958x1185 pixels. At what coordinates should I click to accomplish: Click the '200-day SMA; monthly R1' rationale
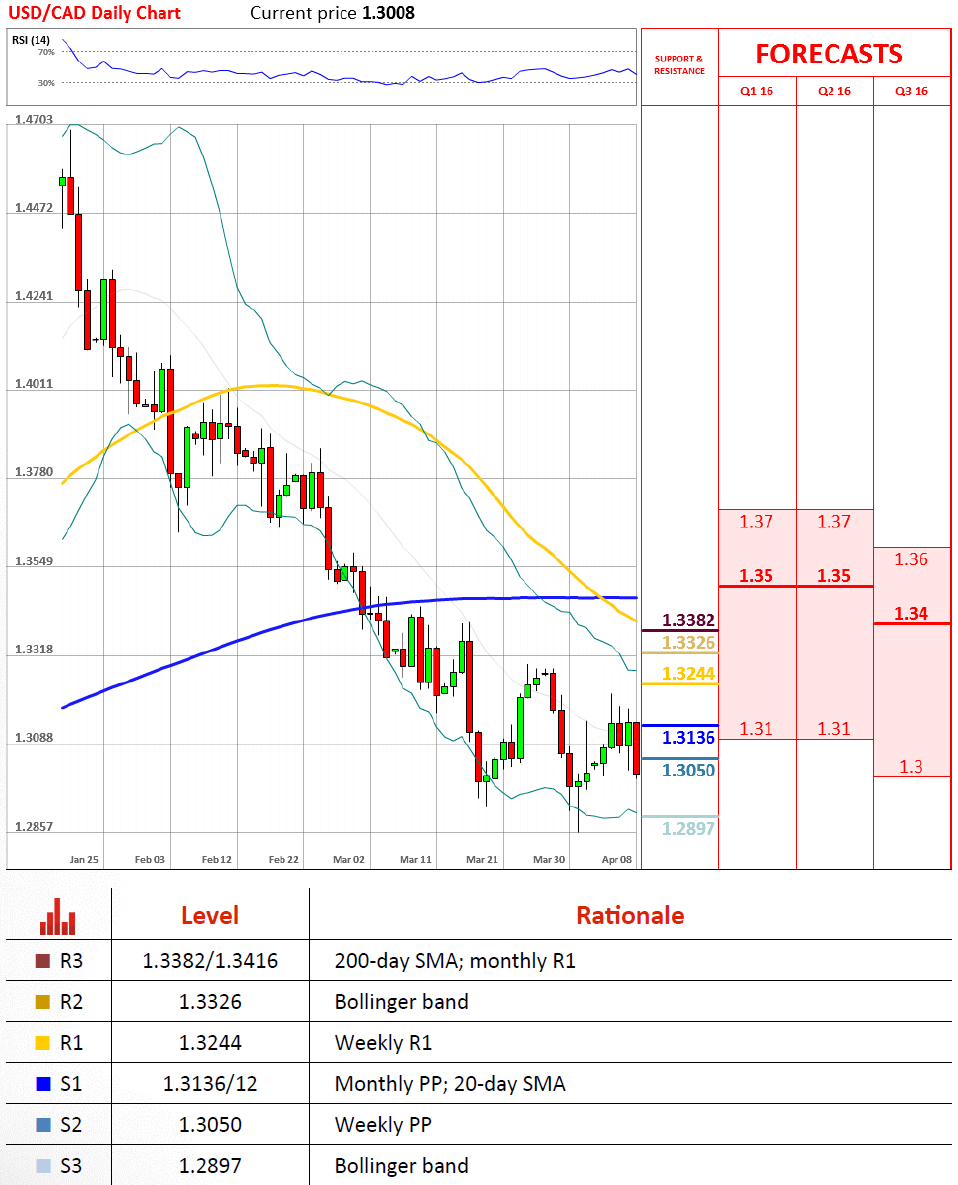tap(455, 961)
